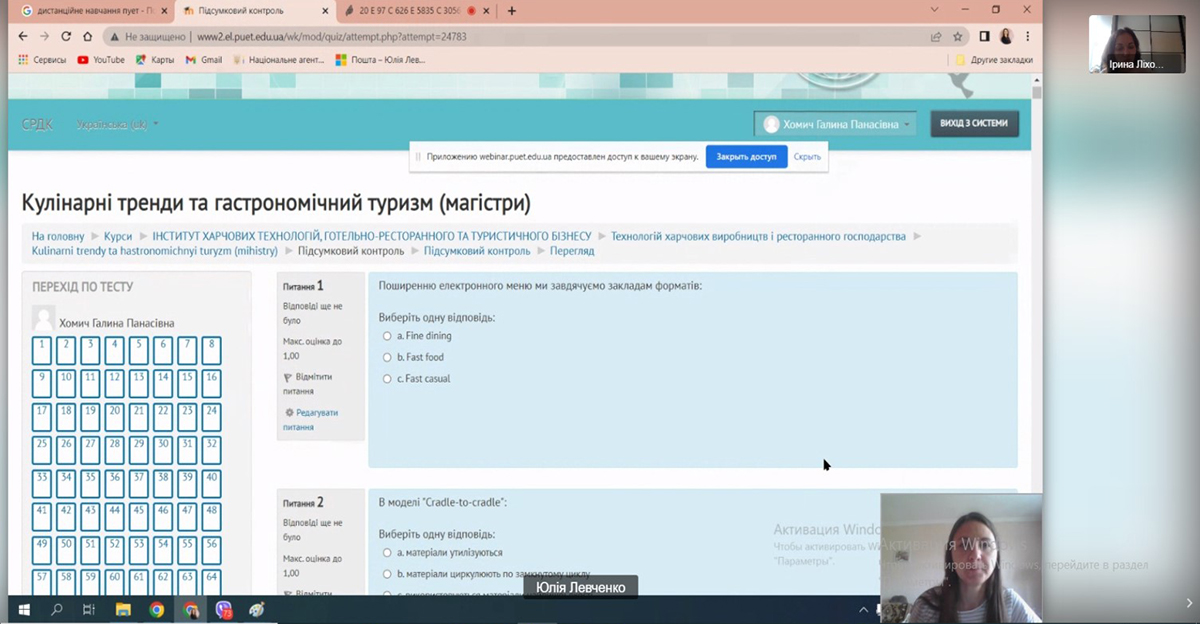Select answer b. Fast food
1200x624 pixels.
[x=388, y=357]
